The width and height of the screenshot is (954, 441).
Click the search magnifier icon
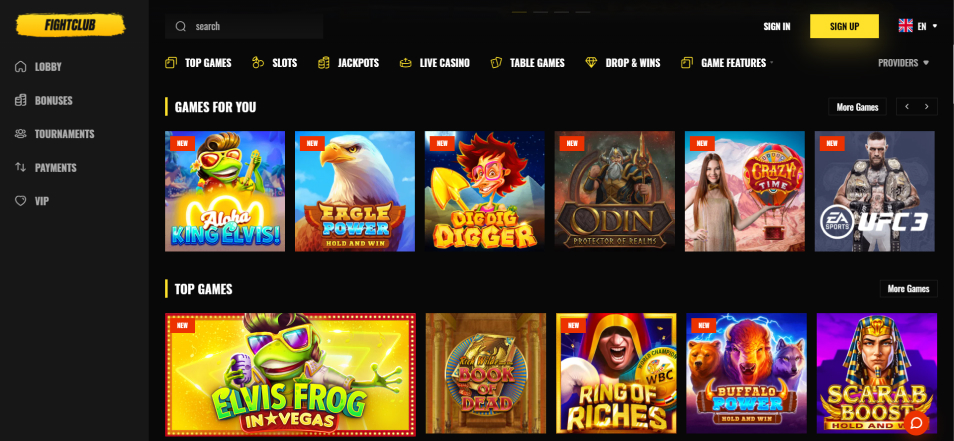(181, 26)
